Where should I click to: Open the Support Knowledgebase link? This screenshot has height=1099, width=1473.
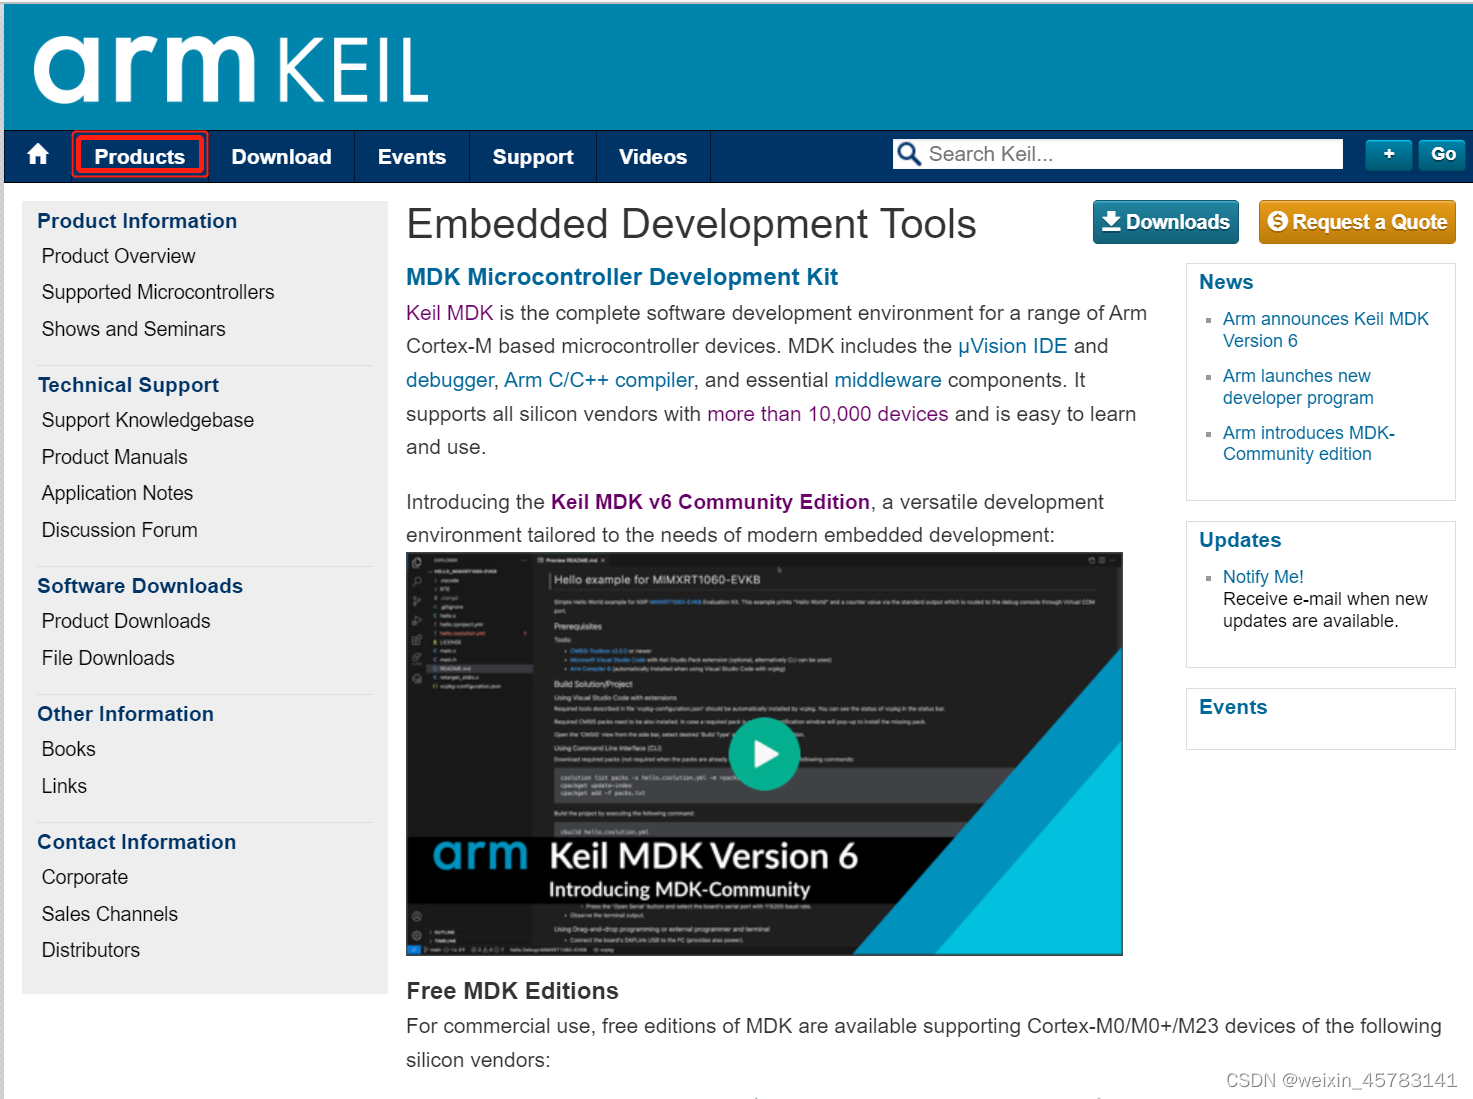point(148,420)
